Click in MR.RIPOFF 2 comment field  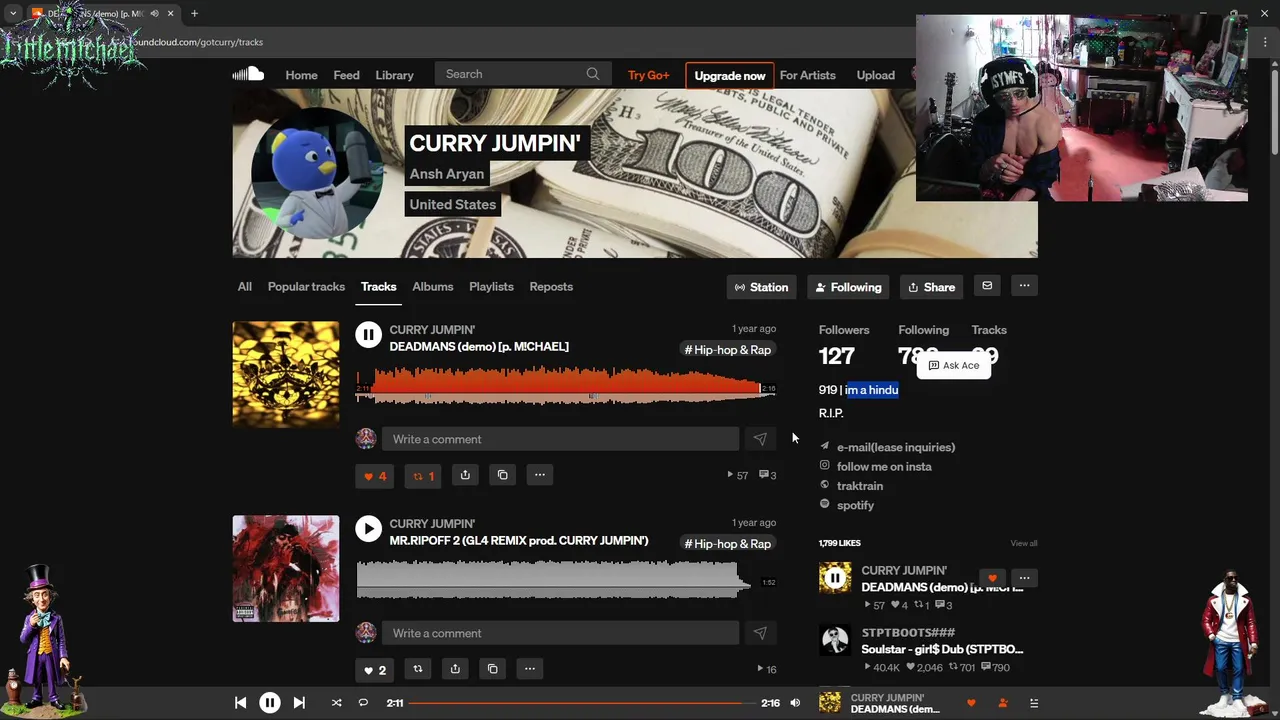click(560, 633)
